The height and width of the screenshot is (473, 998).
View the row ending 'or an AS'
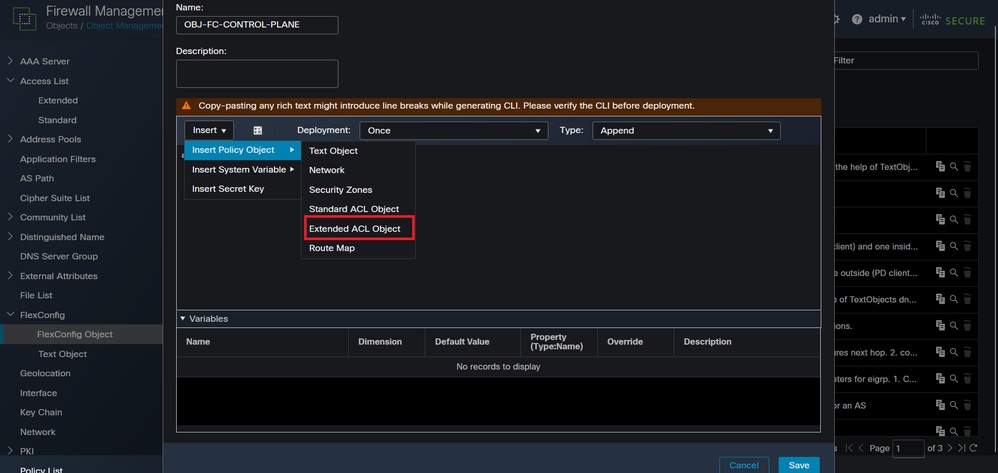(x=953, y=405)
